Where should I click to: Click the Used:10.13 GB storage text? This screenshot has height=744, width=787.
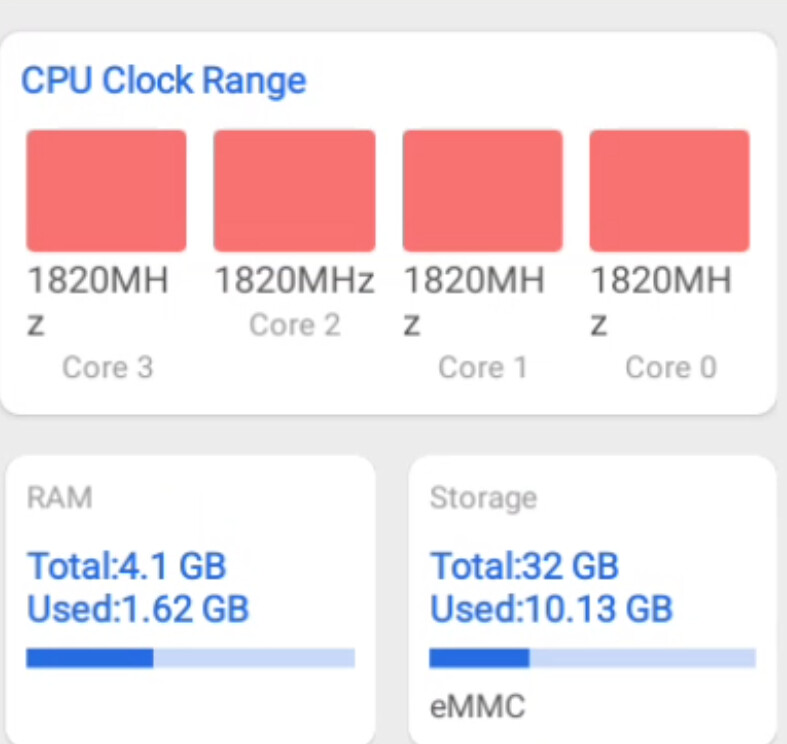click(551, 607)
